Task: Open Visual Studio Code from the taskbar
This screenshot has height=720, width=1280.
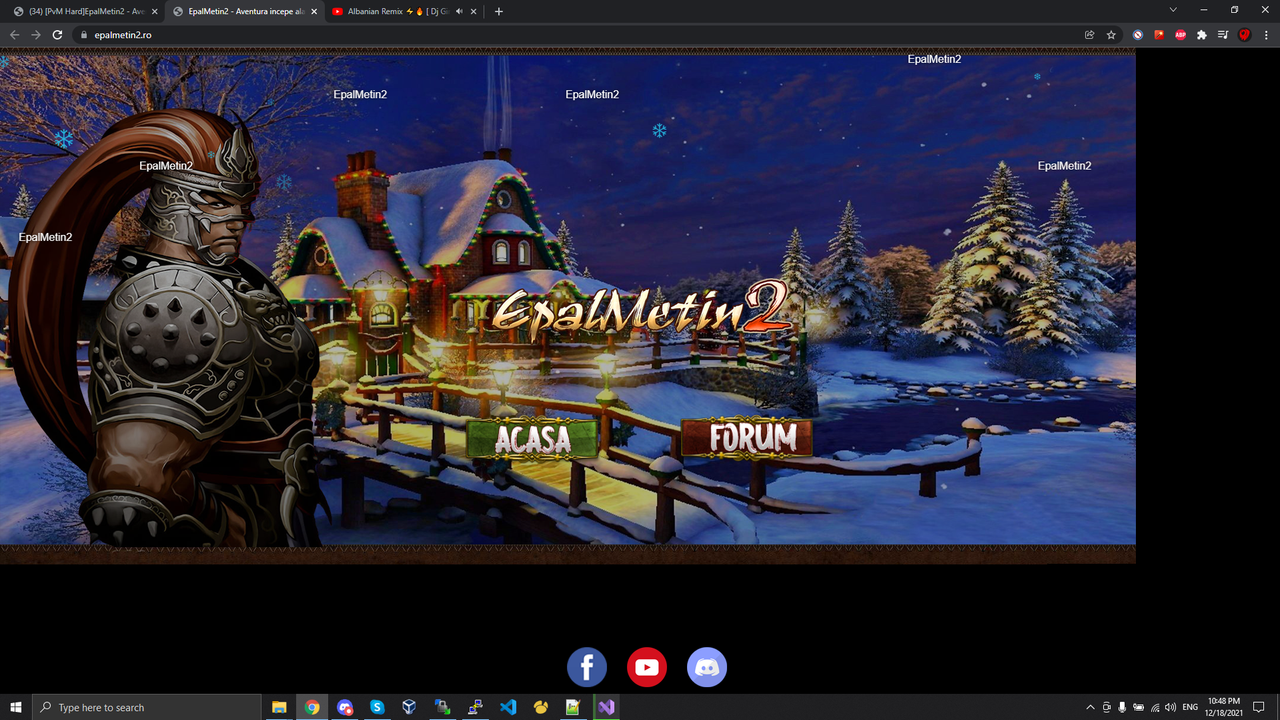Action: coord(508,707)
